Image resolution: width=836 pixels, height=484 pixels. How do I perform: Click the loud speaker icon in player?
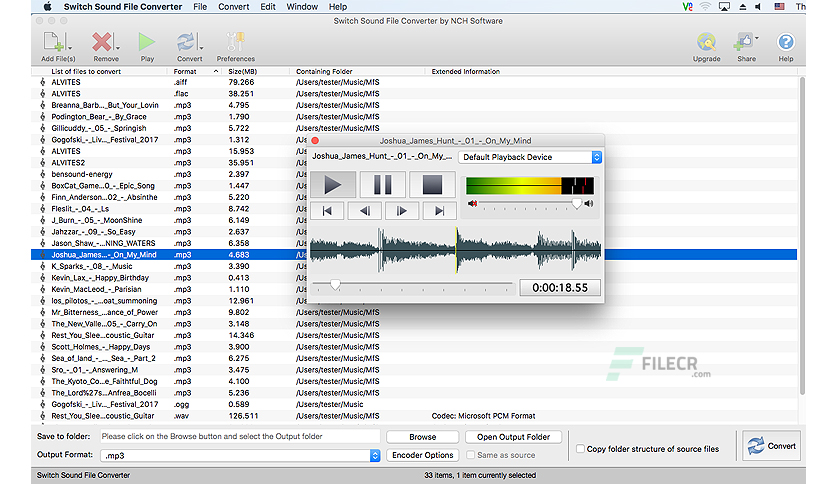(x=589, y=204)
